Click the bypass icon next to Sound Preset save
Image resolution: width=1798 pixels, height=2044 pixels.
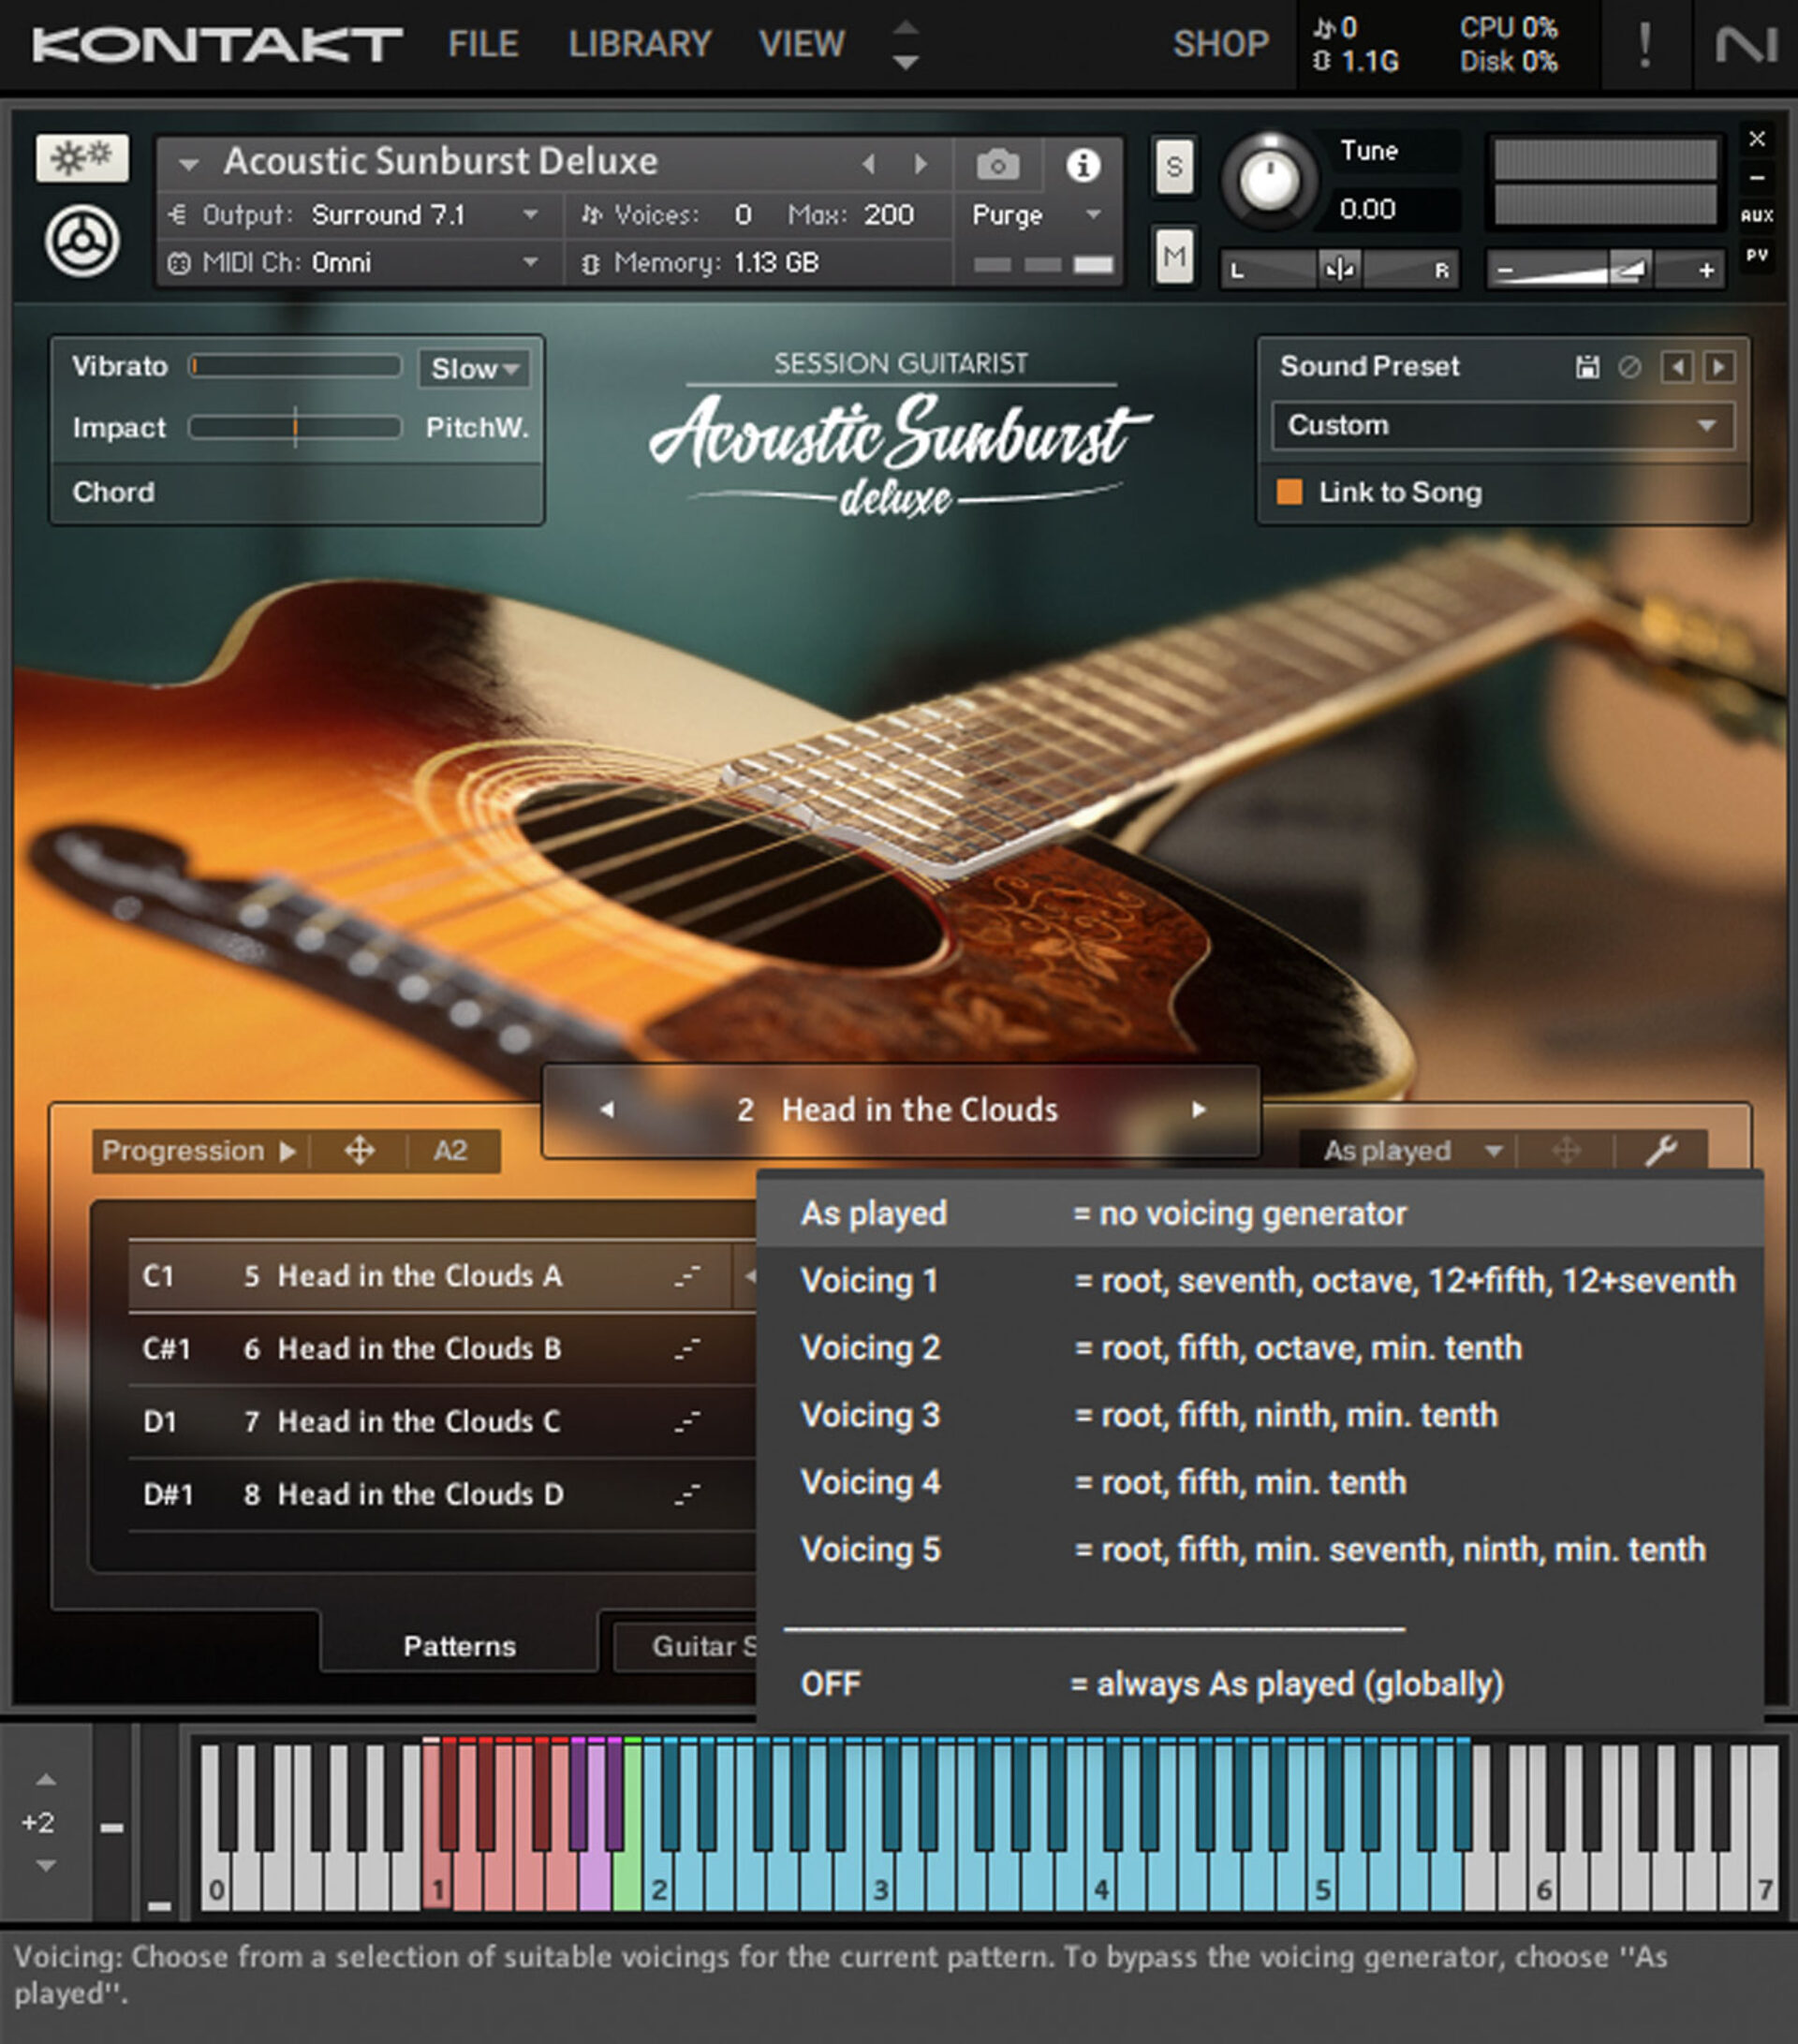tap(1630, 367)
